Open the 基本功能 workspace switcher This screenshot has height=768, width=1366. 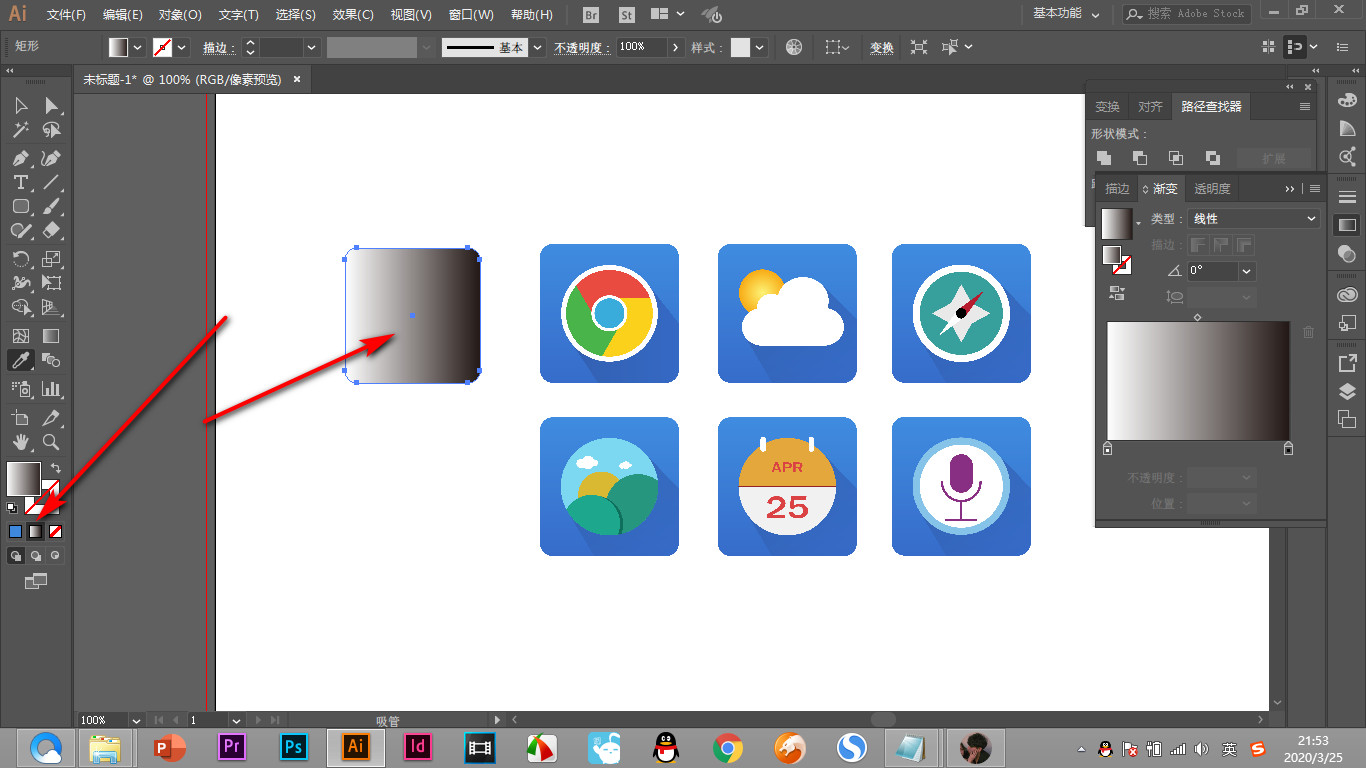coord(1067,14)
